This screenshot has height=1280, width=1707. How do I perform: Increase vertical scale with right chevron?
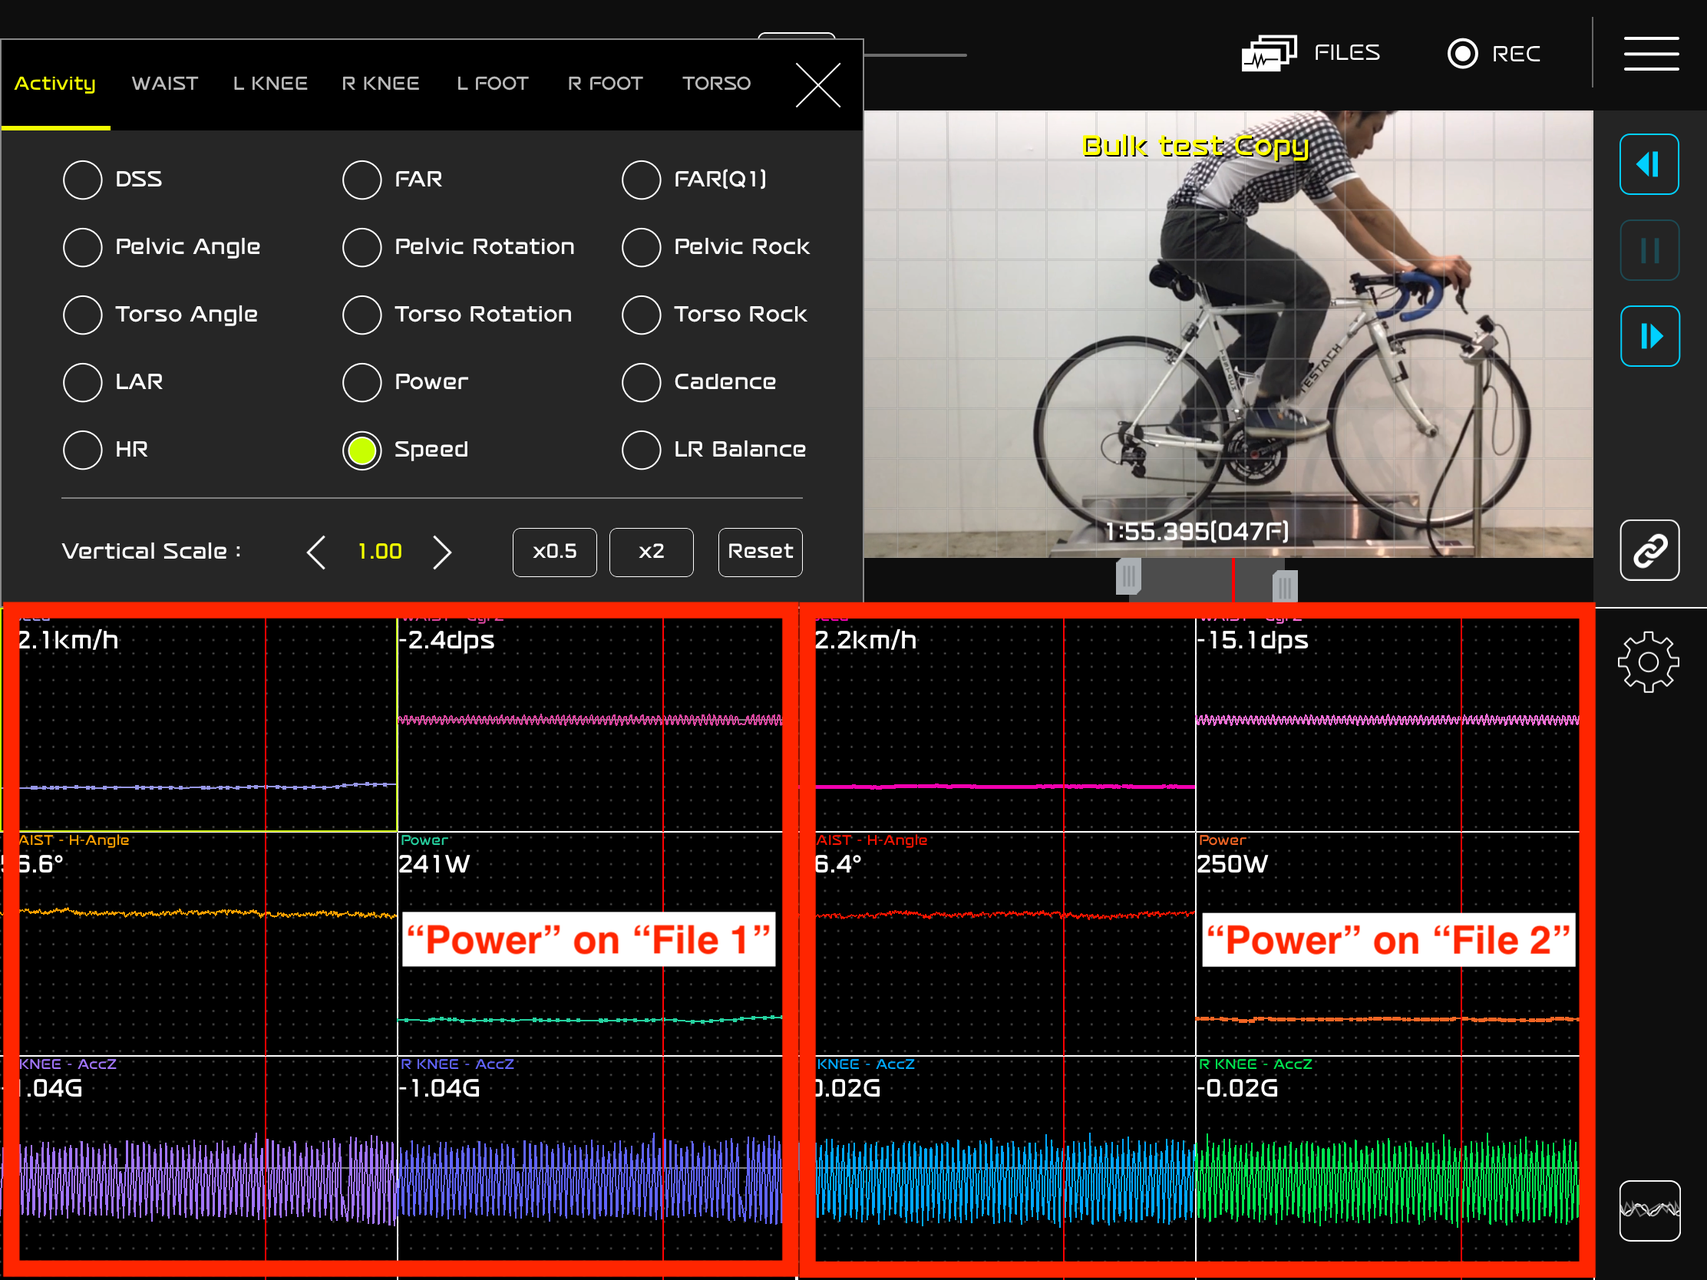(442, 552)
